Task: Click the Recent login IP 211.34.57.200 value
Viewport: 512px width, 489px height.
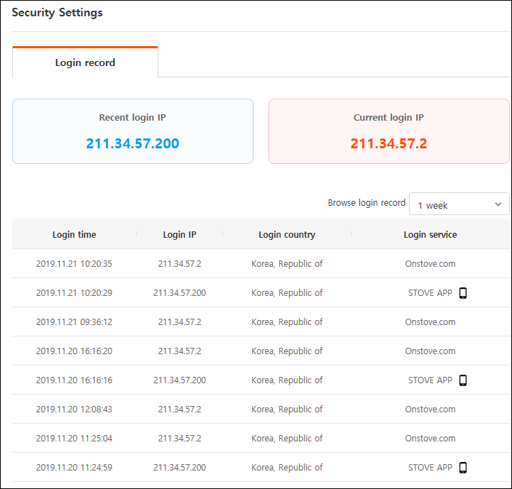Action: coord(133,143)
